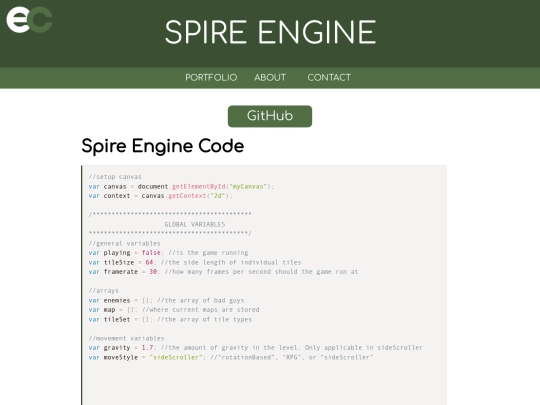This screenshot has width=540, height=405.
Task: Open the CONTACT navigation link
Action: (329, 77)
